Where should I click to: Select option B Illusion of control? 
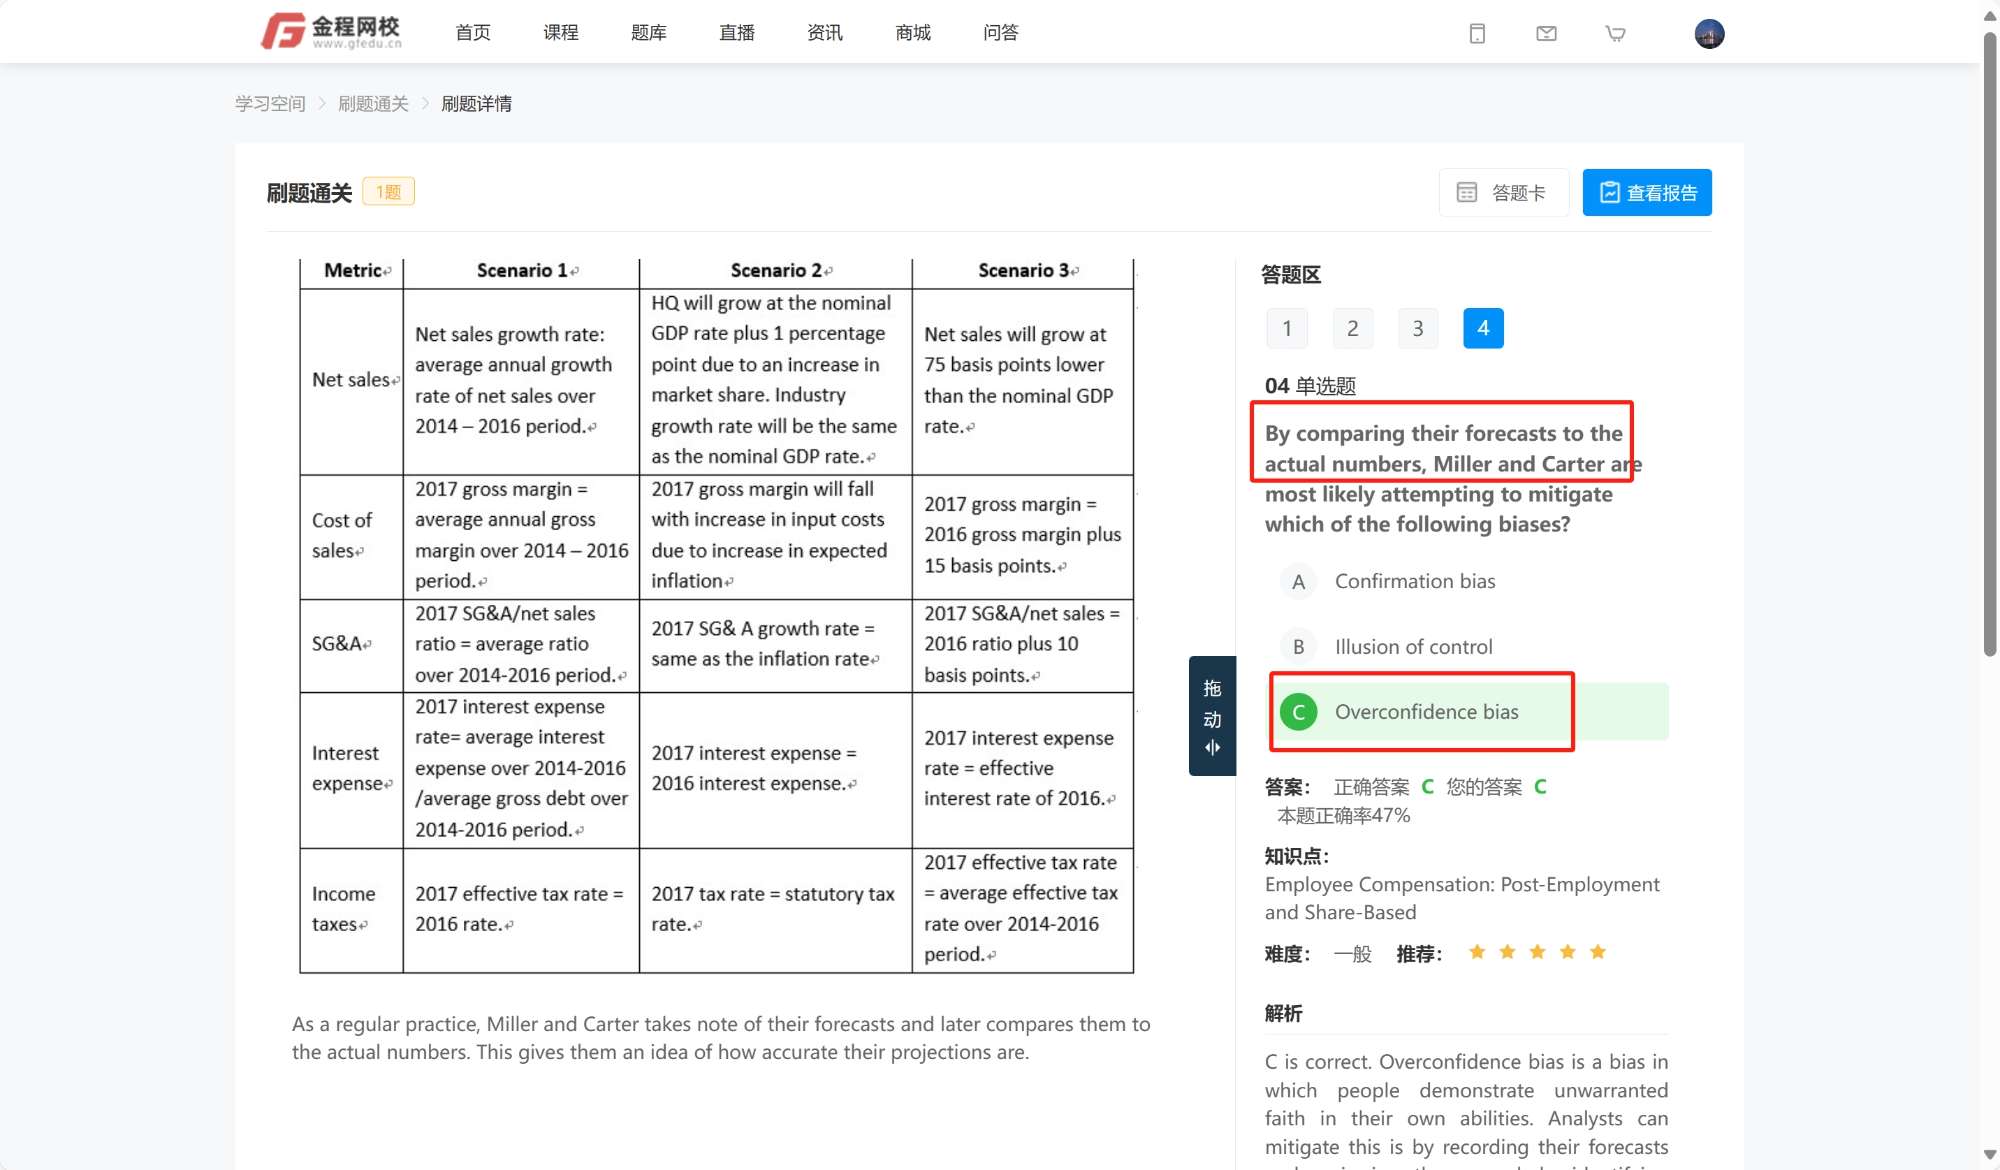pos(1412,647)
